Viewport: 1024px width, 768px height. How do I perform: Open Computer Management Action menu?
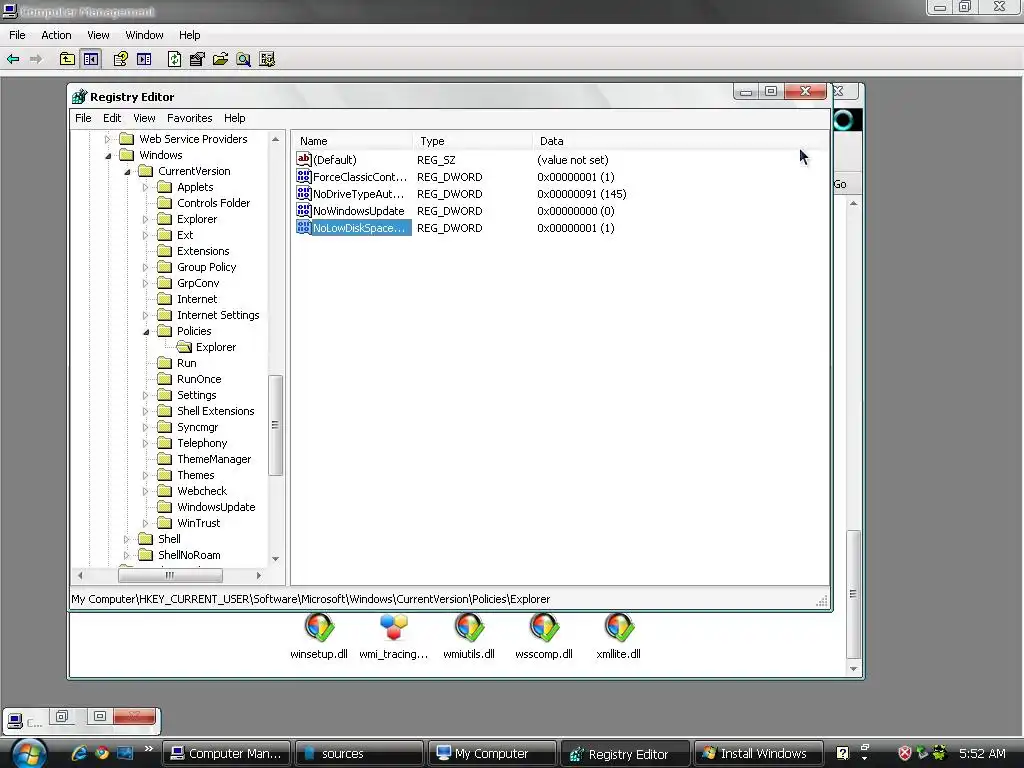[56, 35]
